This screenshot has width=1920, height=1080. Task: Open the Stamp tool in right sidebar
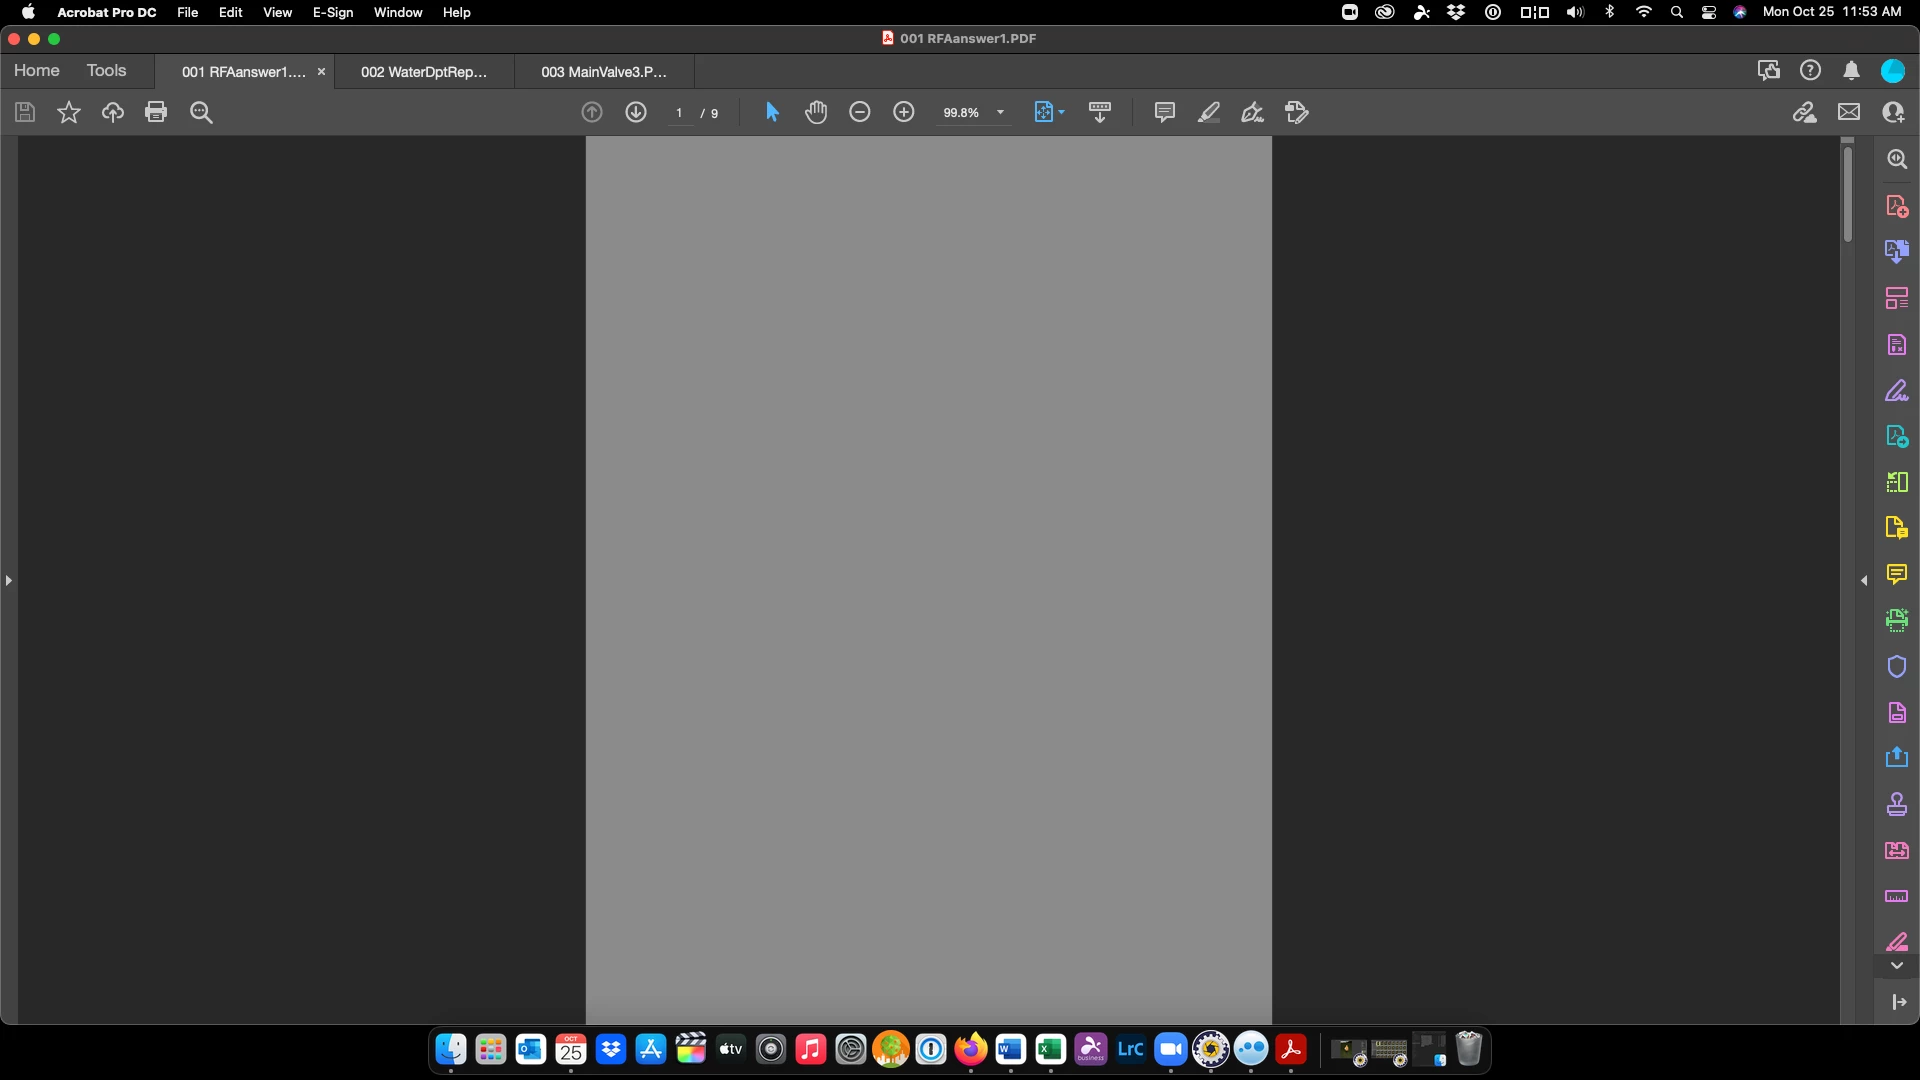(1896, 804)
